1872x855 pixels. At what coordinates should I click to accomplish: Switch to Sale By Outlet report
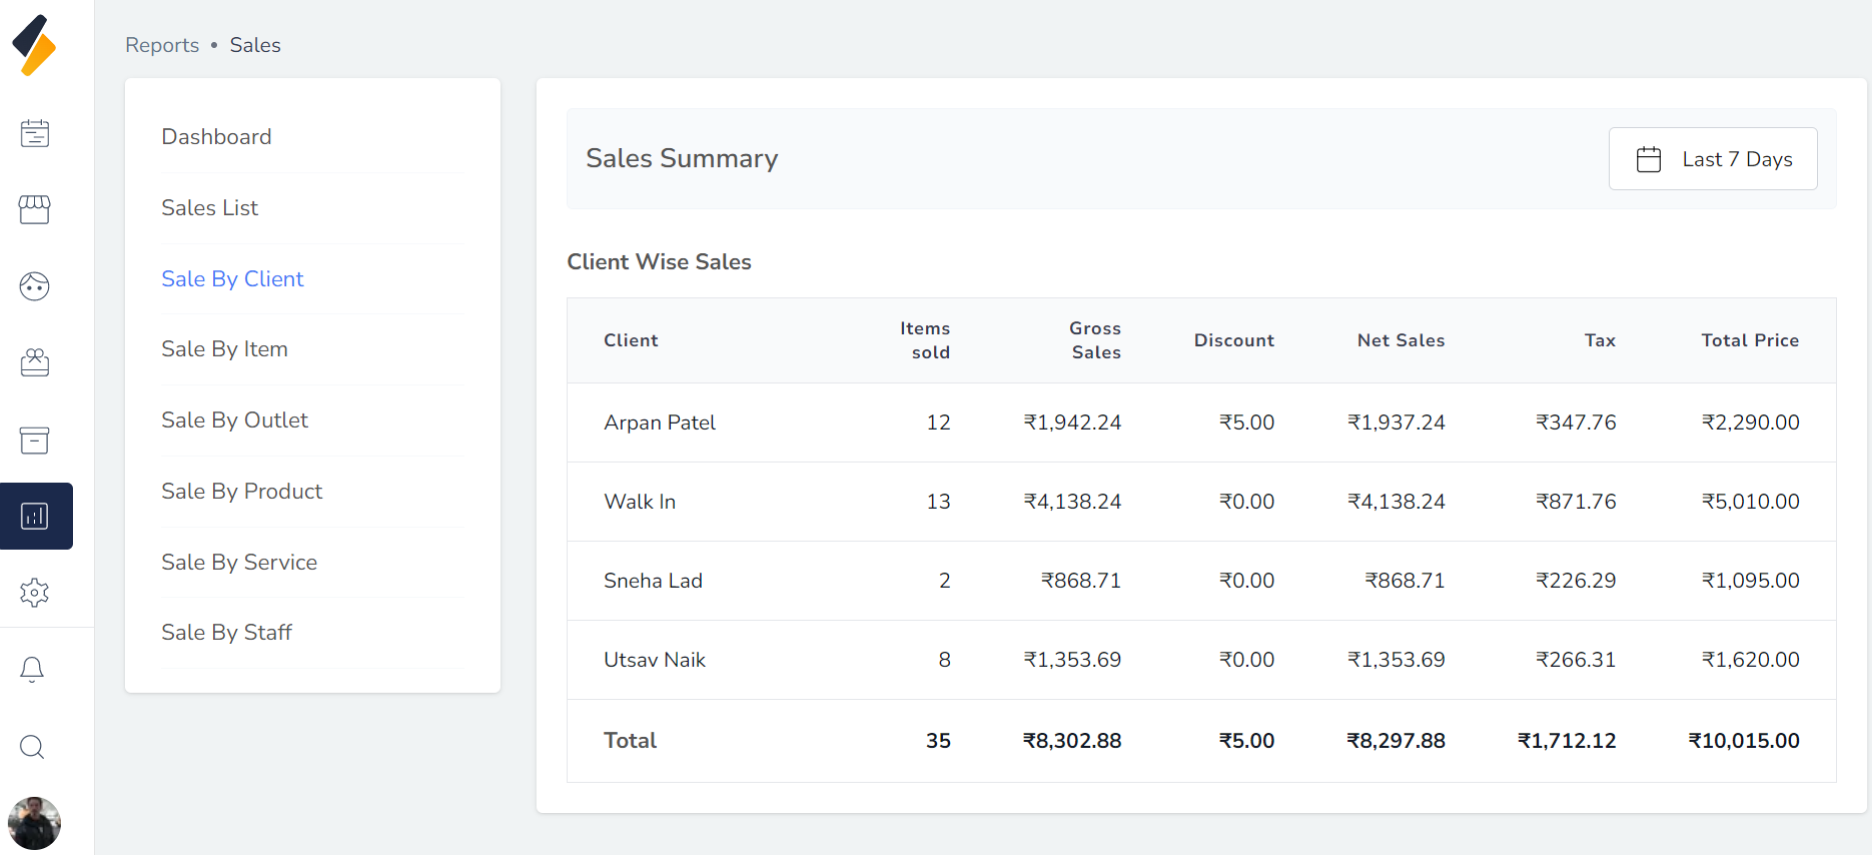[234, 420]
